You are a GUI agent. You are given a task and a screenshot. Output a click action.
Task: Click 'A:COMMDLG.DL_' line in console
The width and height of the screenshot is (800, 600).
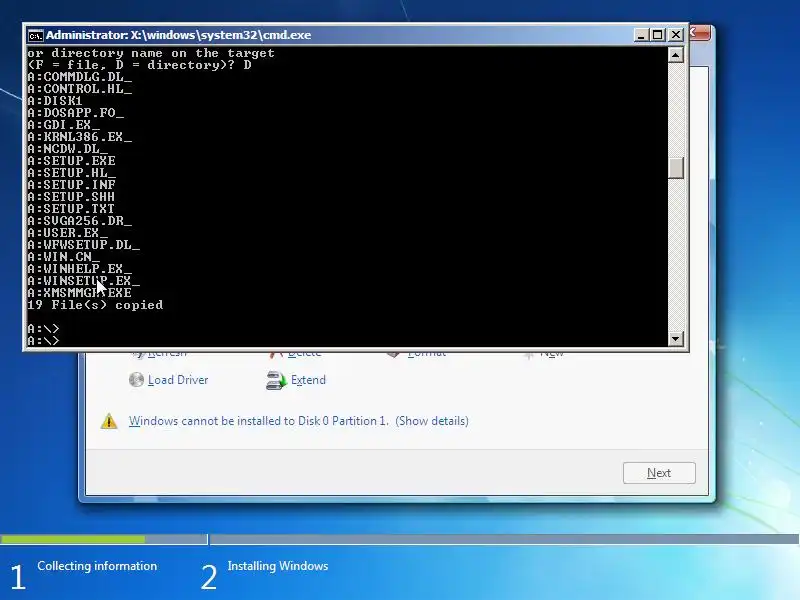[80, 77]
